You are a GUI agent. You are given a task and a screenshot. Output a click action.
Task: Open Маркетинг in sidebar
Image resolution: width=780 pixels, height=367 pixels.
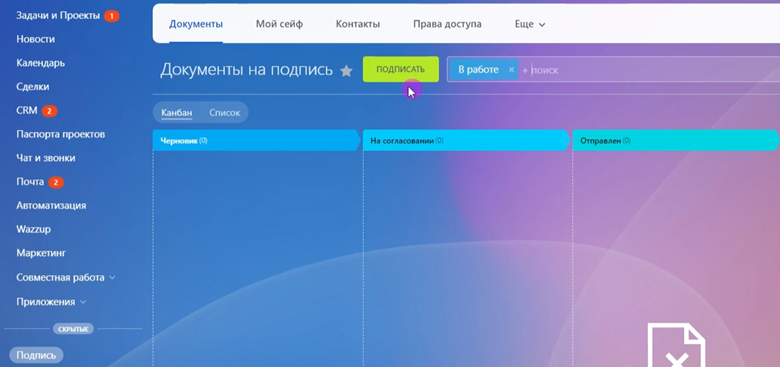tap(41, 253)
